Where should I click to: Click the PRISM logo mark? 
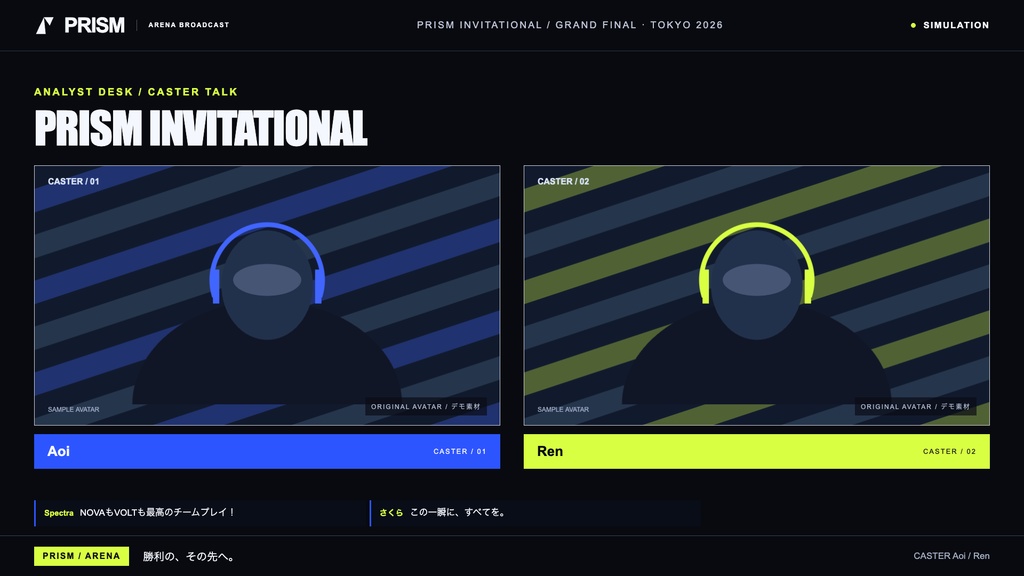[44, 25]
